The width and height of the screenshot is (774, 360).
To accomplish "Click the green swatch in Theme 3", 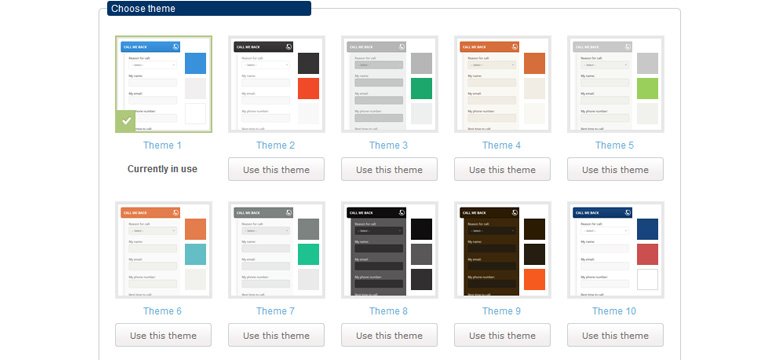I will [x=422, y=88].
